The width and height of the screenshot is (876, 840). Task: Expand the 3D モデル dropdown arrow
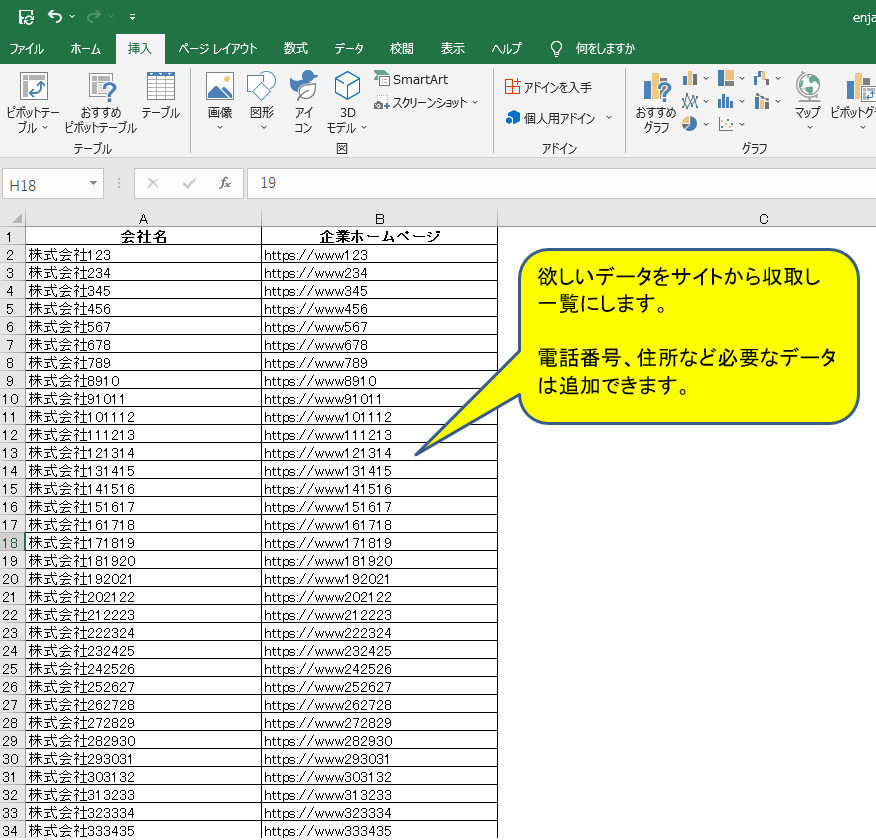[x=364, y=128]
